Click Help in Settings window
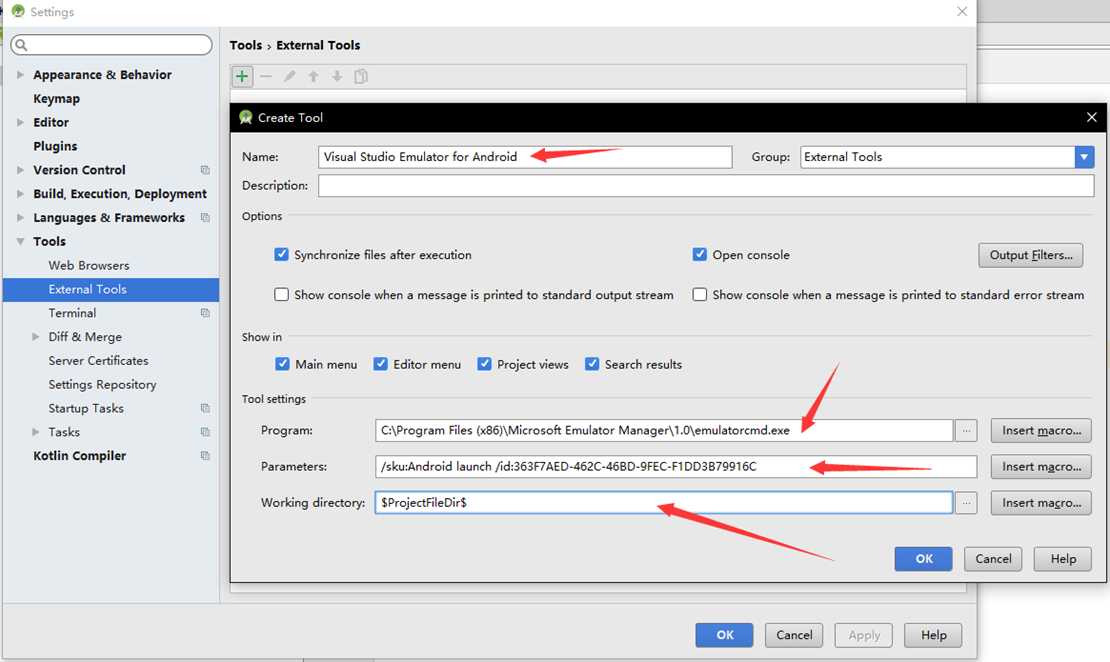Screen dimensions: 1110x662 [x=933, y=635]
